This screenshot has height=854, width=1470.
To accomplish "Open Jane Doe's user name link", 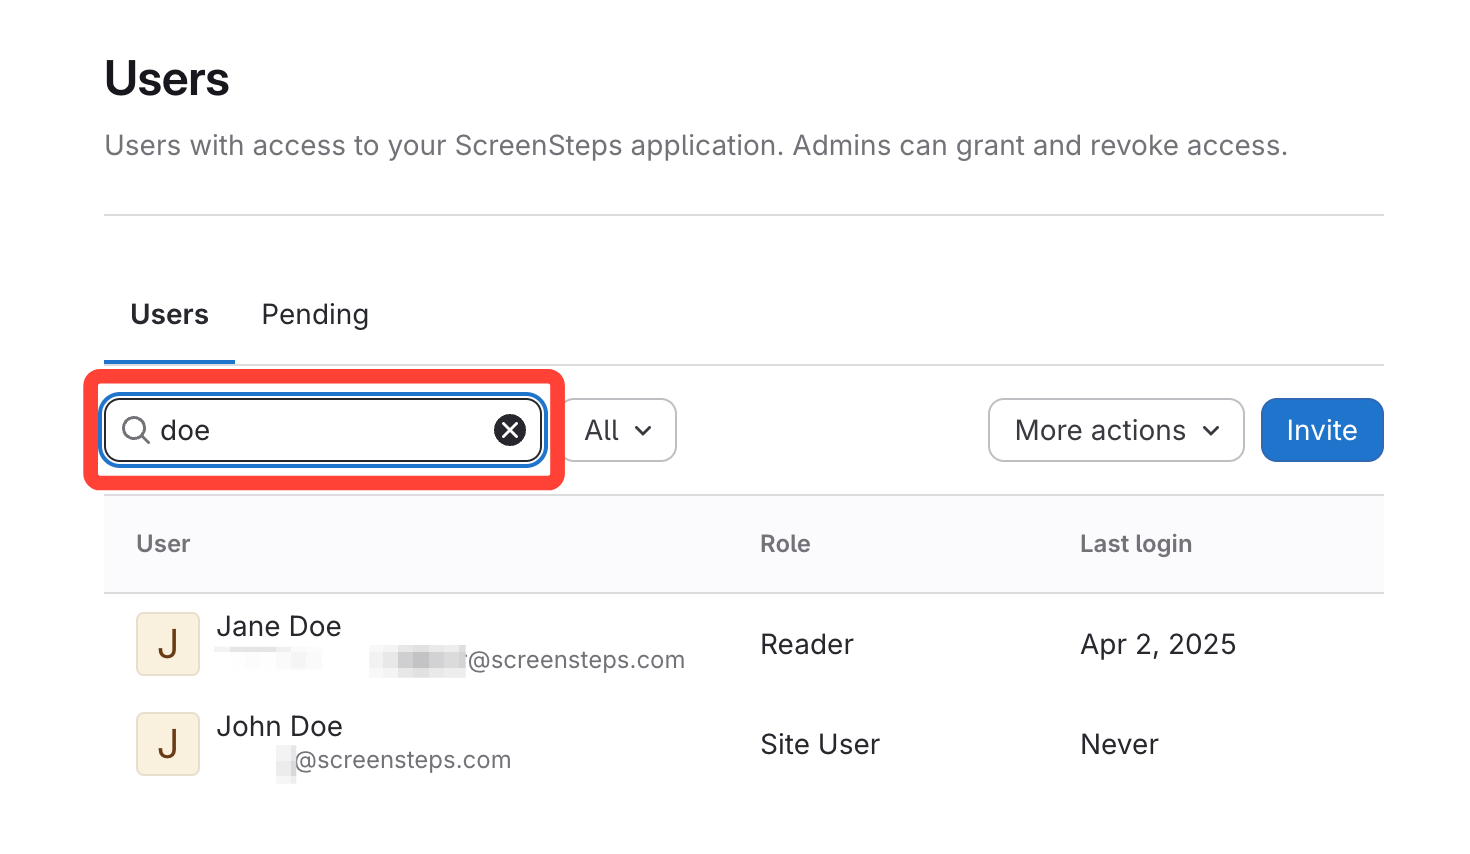I will [279, 626].
